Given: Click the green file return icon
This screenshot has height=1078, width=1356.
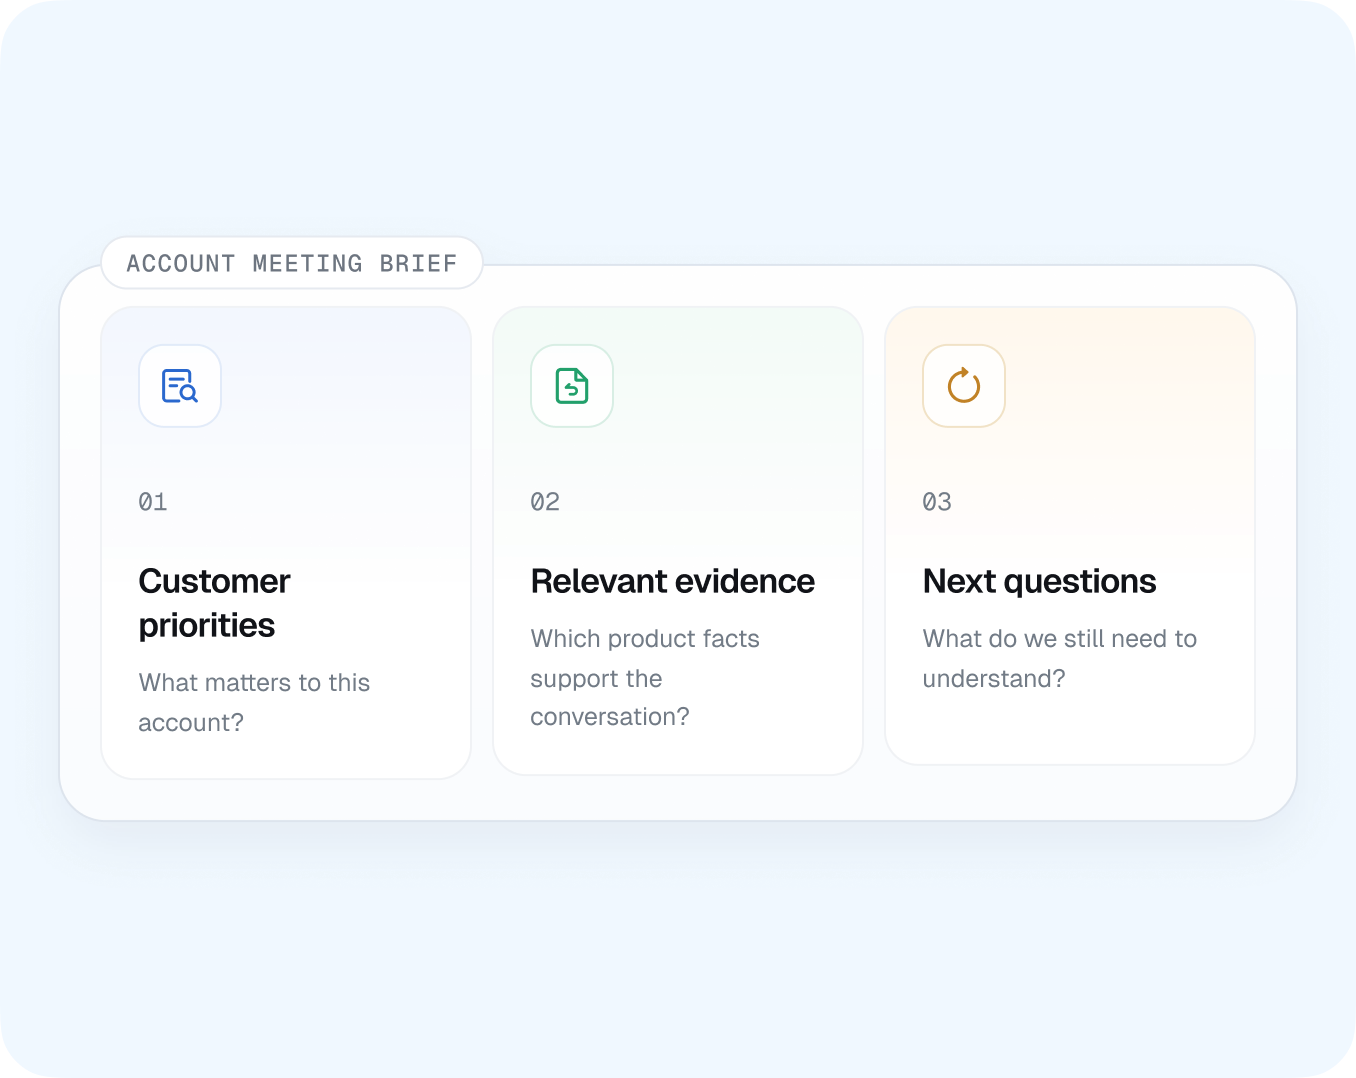Looking at the screenshot, I should (x=572, y=386).
